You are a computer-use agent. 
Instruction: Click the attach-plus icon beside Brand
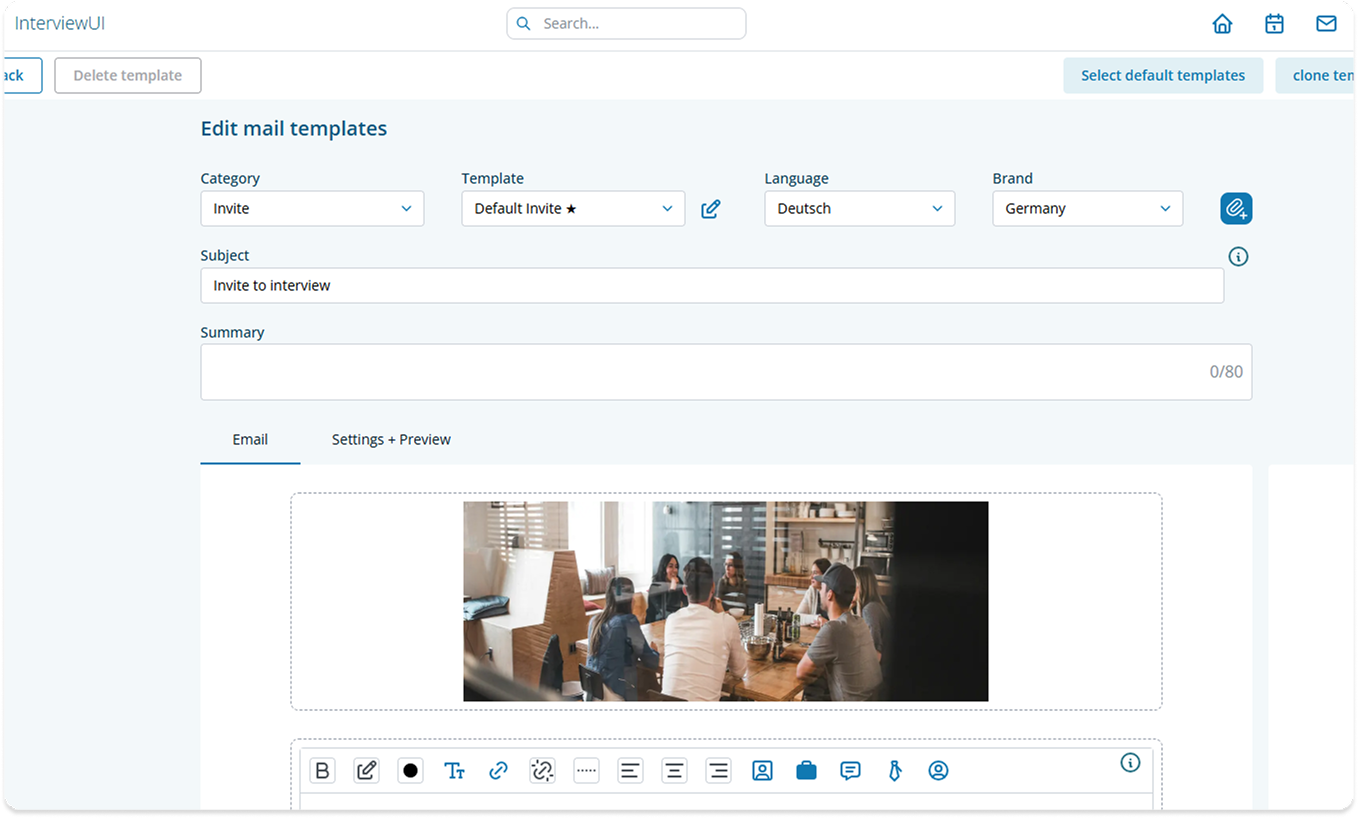[1236, 208]
